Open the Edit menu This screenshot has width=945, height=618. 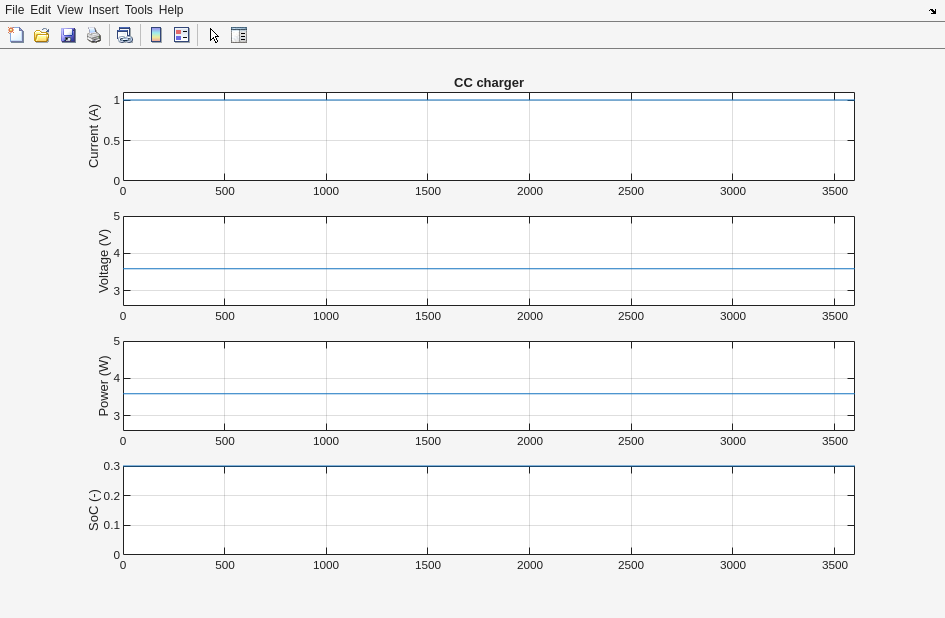click(x=40, y=10)
